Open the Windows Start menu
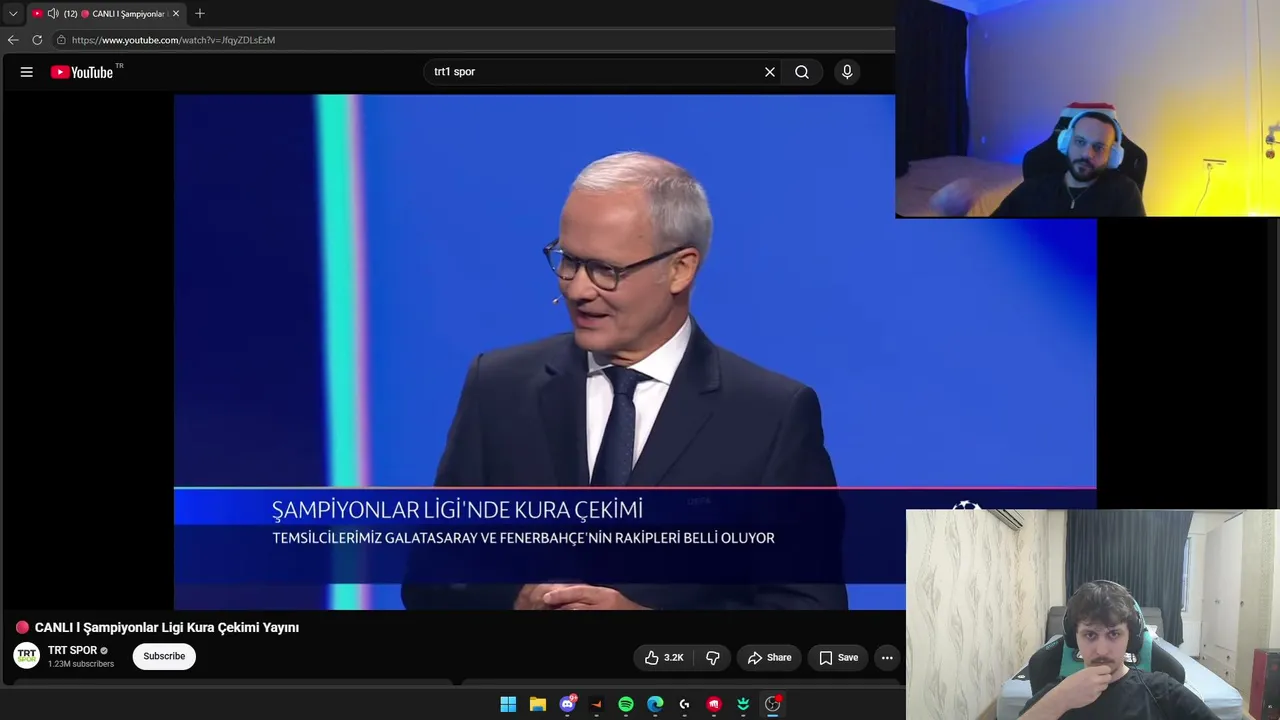The height and width of the screenshot is (720, 1280). click(508, 704)
